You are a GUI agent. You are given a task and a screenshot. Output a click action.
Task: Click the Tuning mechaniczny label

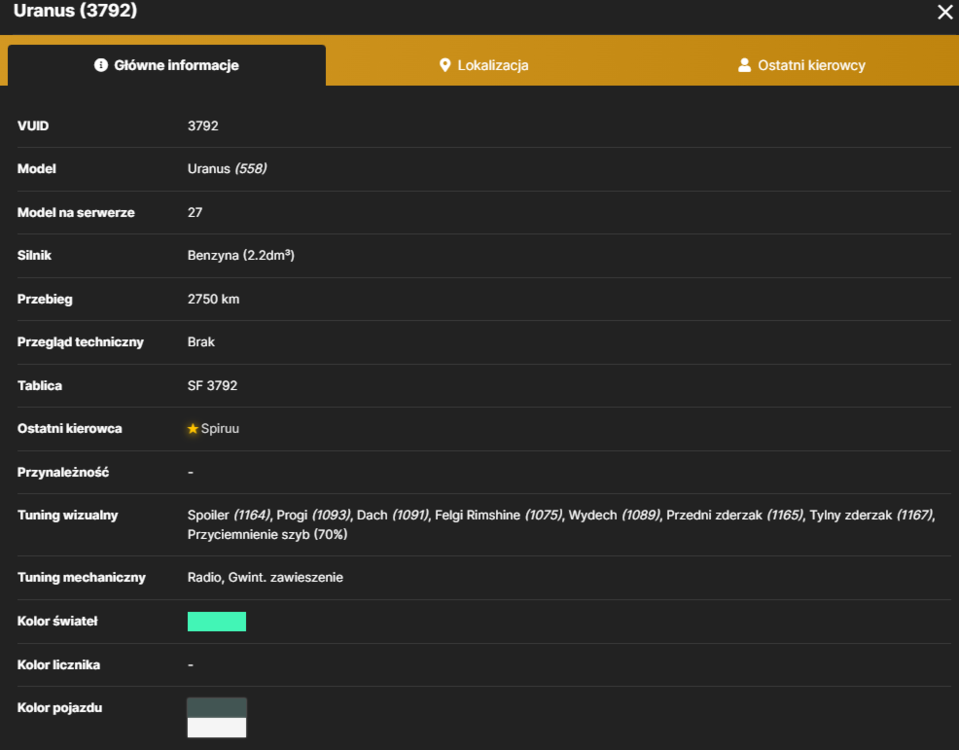pos(81,577)
